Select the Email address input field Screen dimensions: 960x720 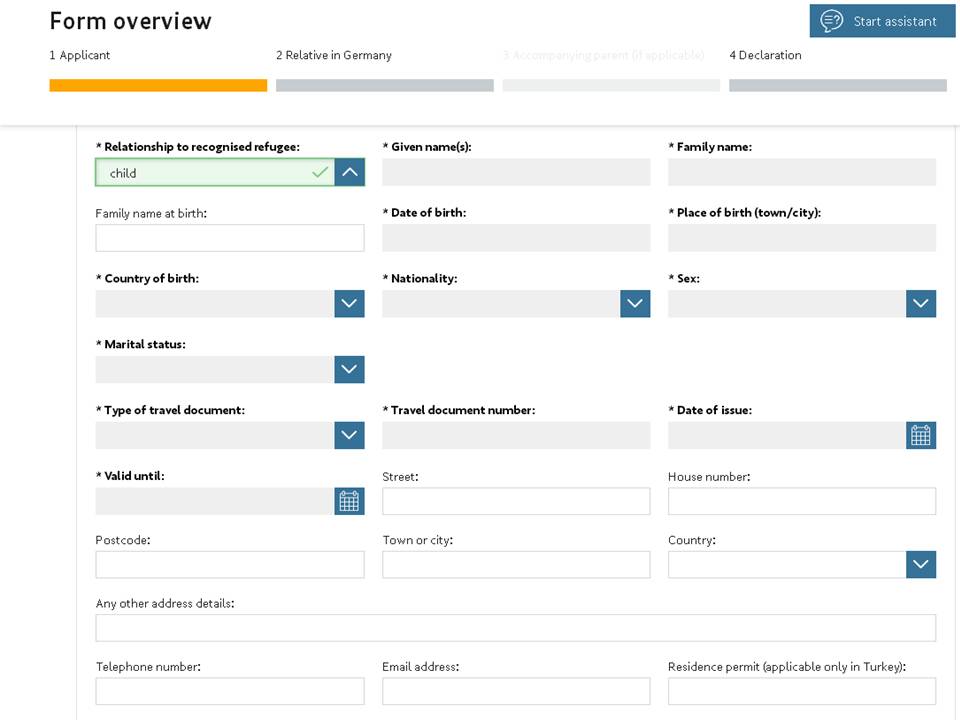(516, 691)
